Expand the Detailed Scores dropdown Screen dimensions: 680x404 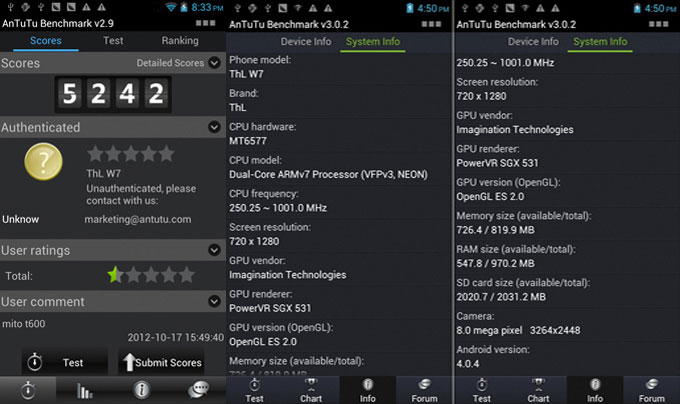pyautogui.click(x=214, y=63)
